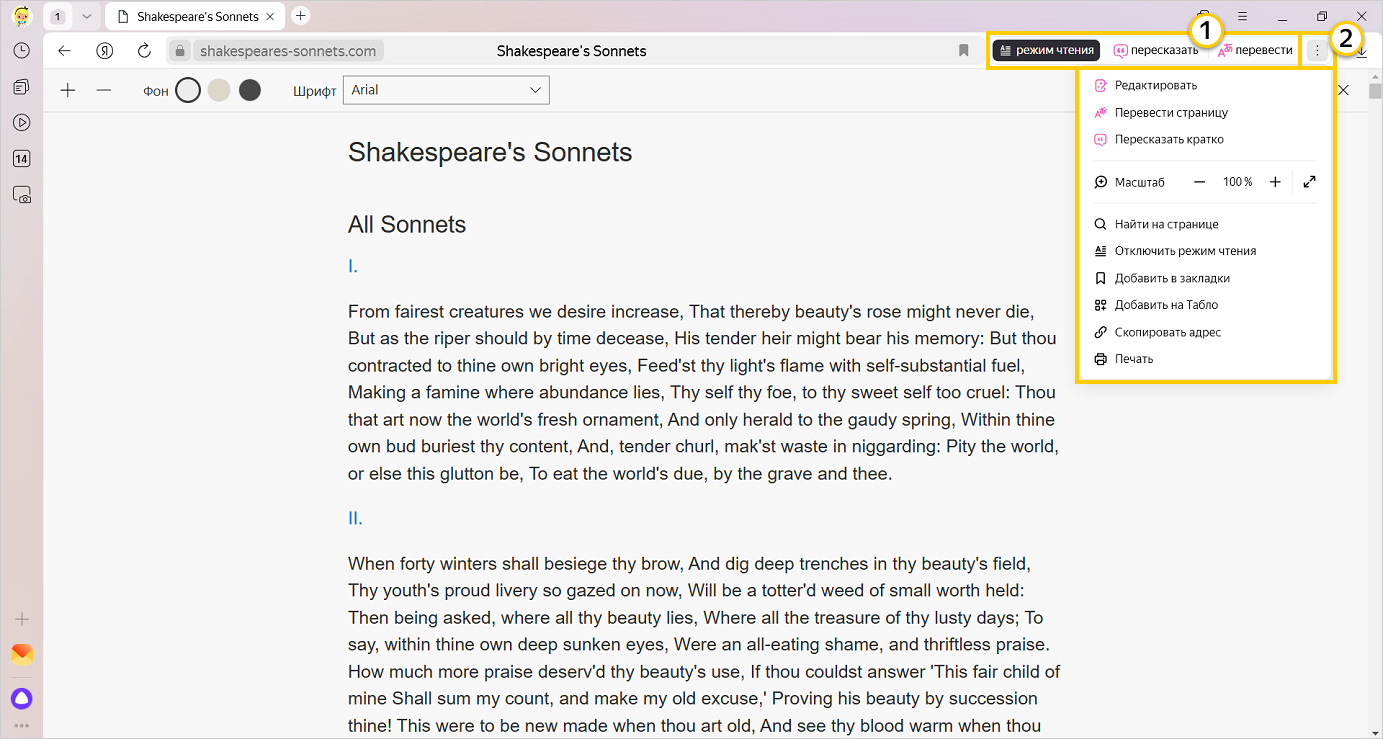The height and width of the screenshot is (739, 1383).
Task: Open the profile avatar icon
Action: [22, 17]
